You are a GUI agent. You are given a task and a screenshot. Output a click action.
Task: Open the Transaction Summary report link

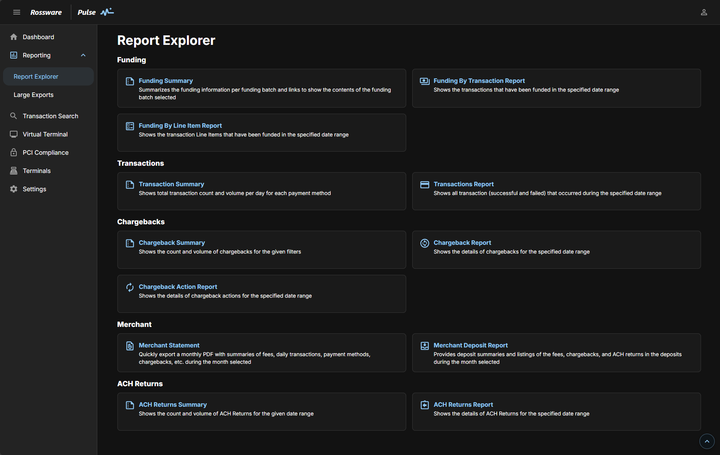pos(171,184)
